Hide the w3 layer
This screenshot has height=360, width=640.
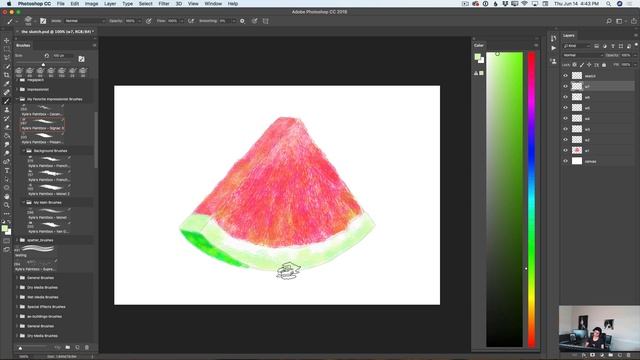pos(565,129)
